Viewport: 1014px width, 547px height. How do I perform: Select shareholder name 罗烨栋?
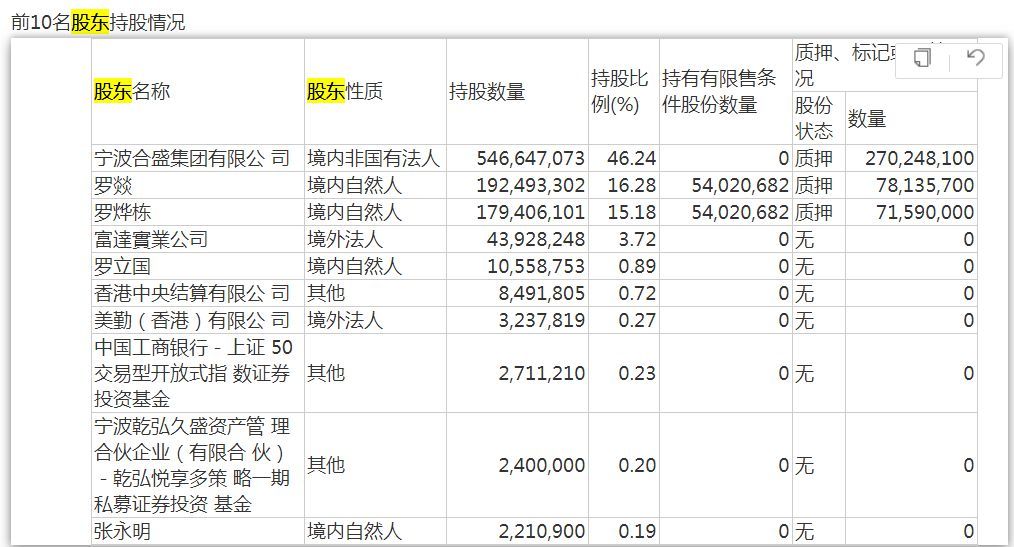(122, 213)
